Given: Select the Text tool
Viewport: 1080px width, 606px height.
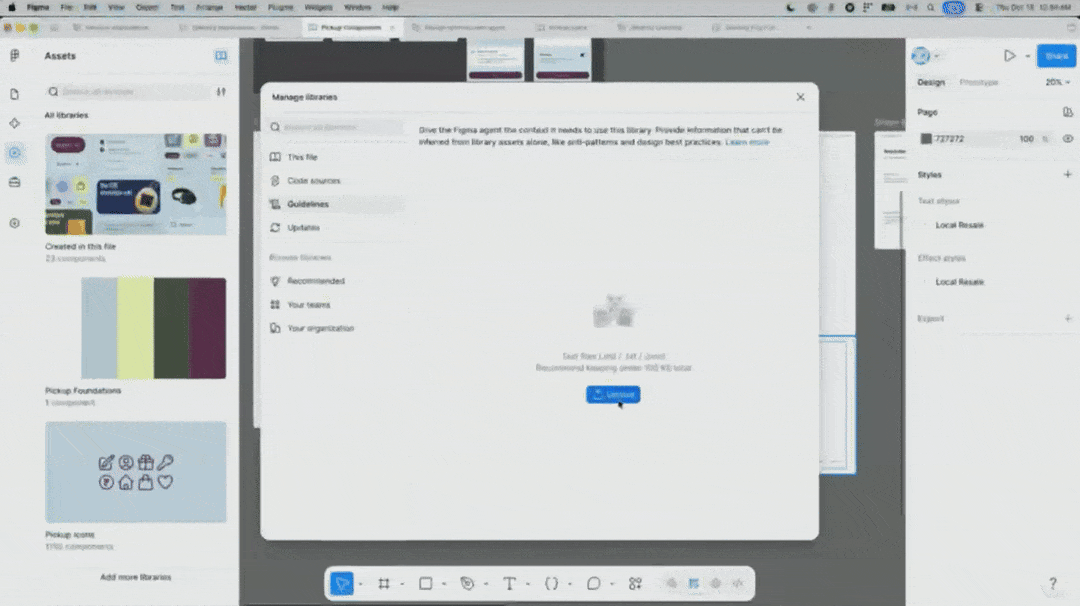Looking at the screenshot, I should click(509, 584).
